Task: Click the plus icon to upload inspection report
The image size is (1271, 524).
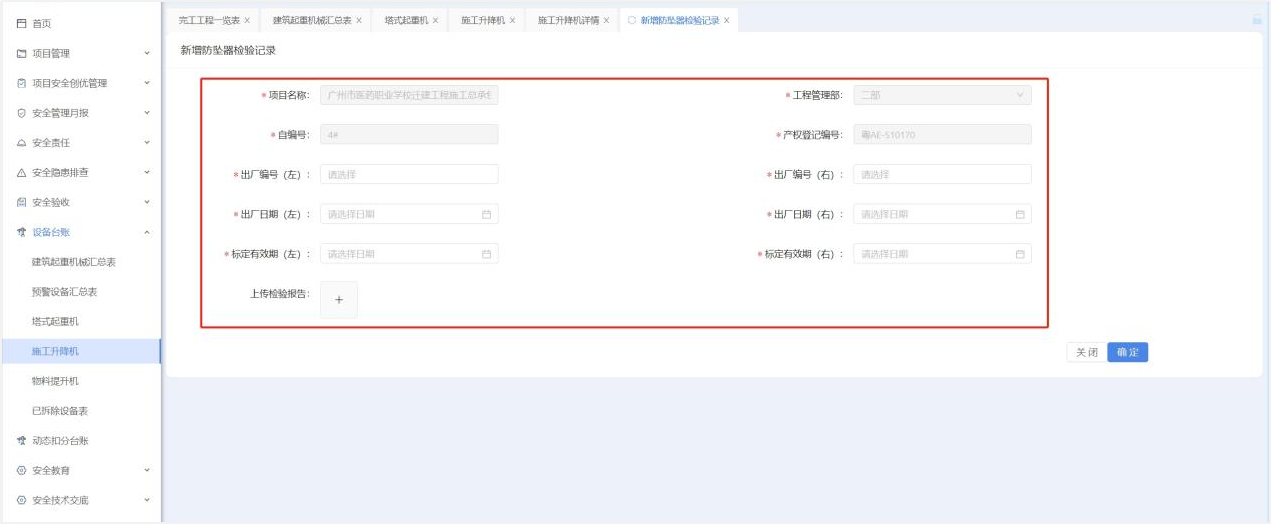Action: point(338,300)
